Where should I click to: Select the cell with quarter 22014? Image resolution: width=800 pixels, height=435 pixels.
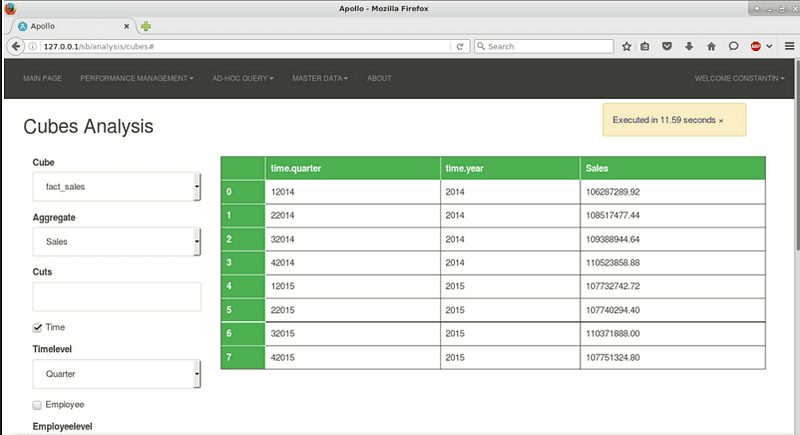pyautogui.click(x=353, y=216)
